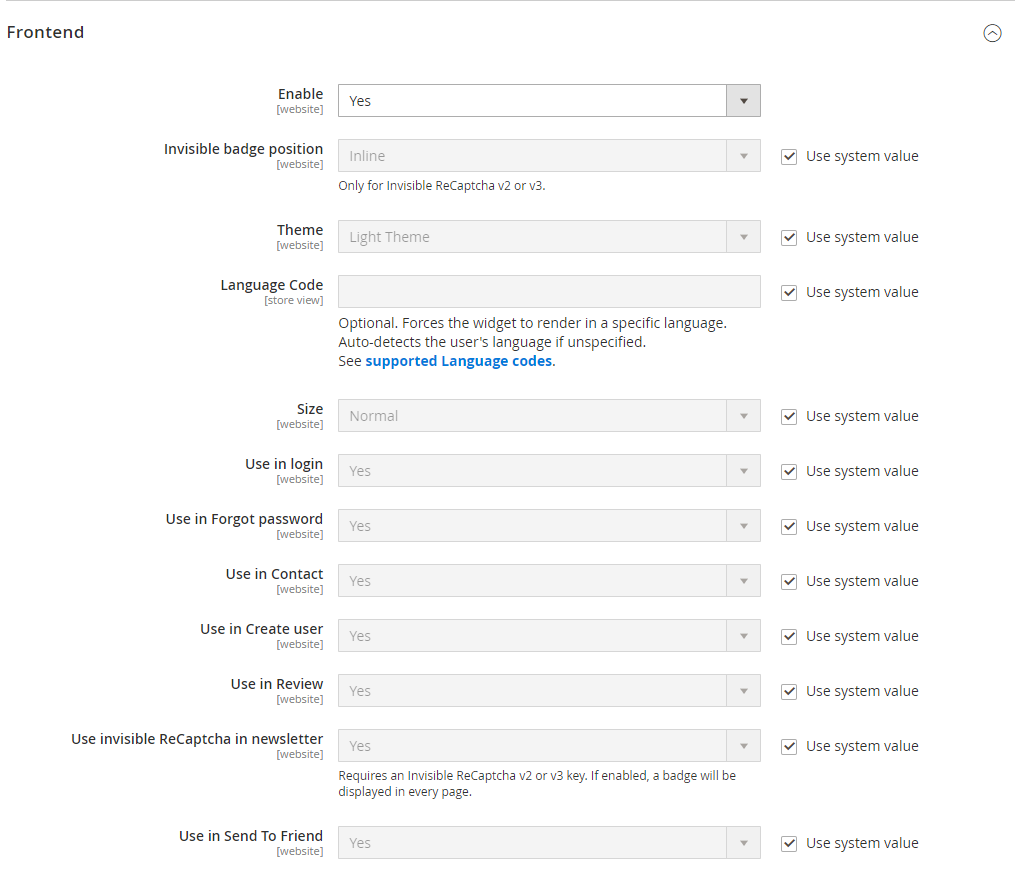The width and height of the screenshot is (1019, 885).
Task: Click the Use in Review label
Action: click(x=277, y=684)
